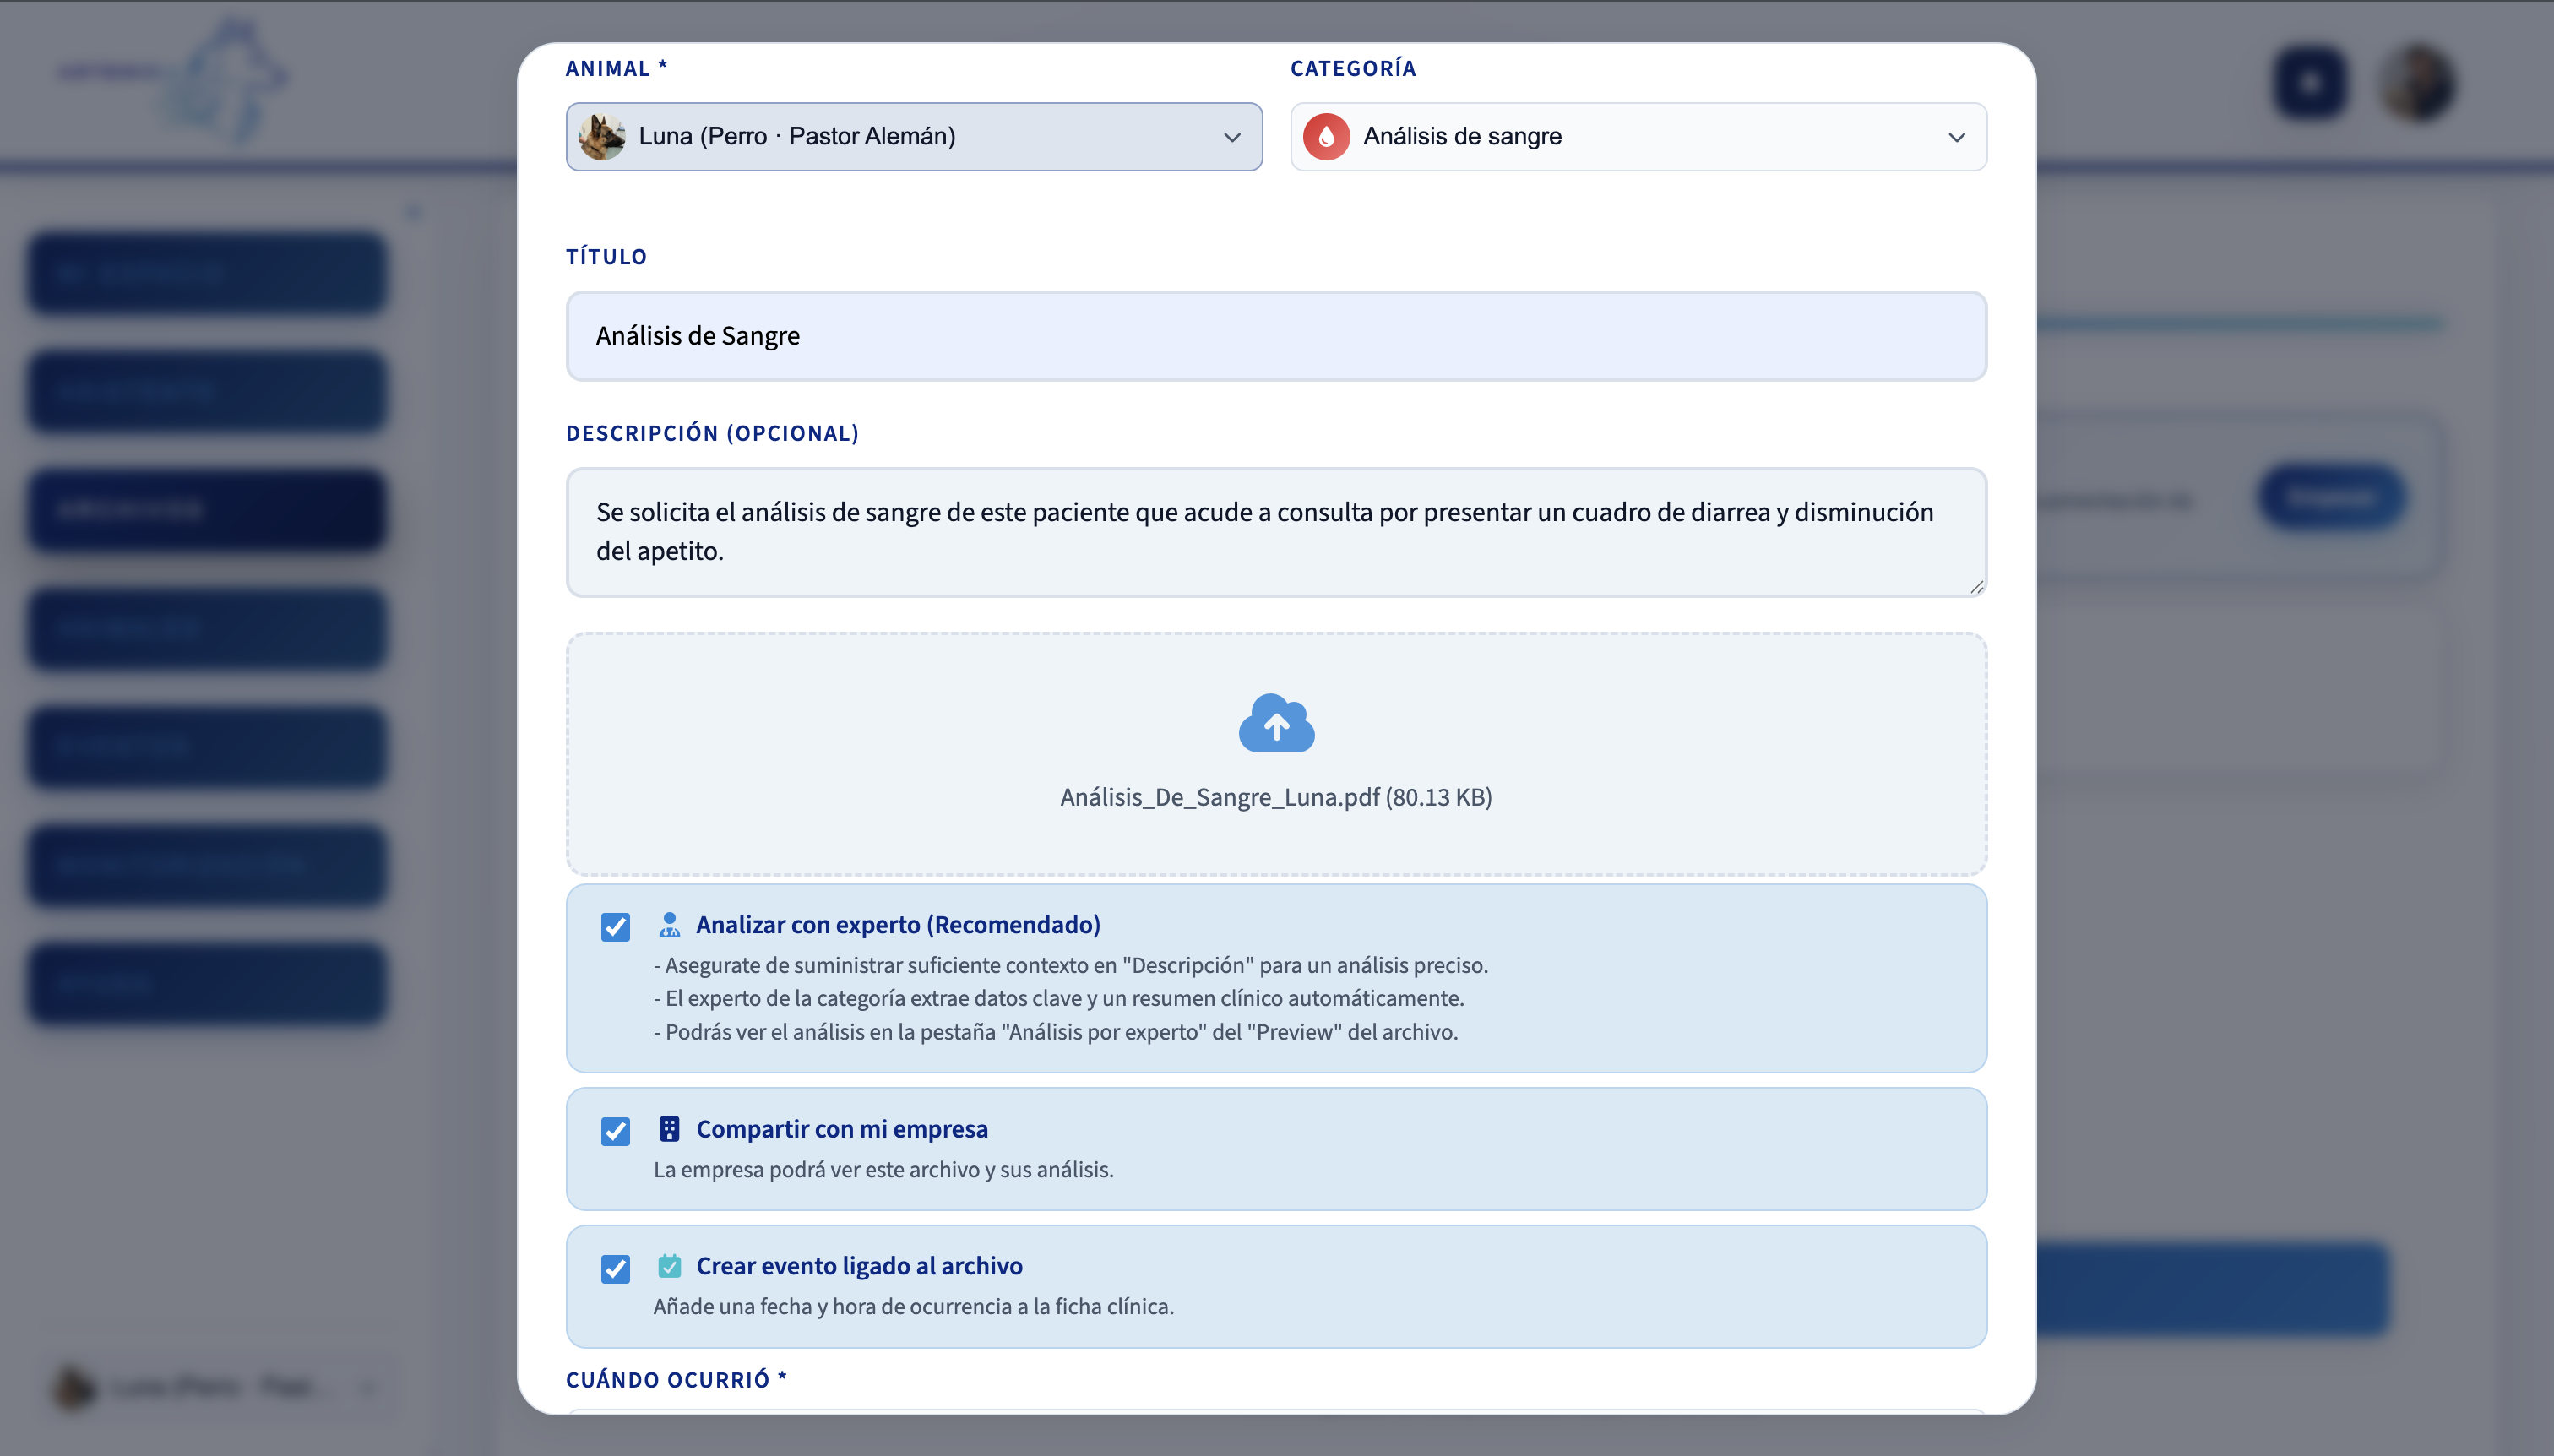Uncheck Analizar con experto checkbox
2554x1456 pixels.
(x=615, y=927)
